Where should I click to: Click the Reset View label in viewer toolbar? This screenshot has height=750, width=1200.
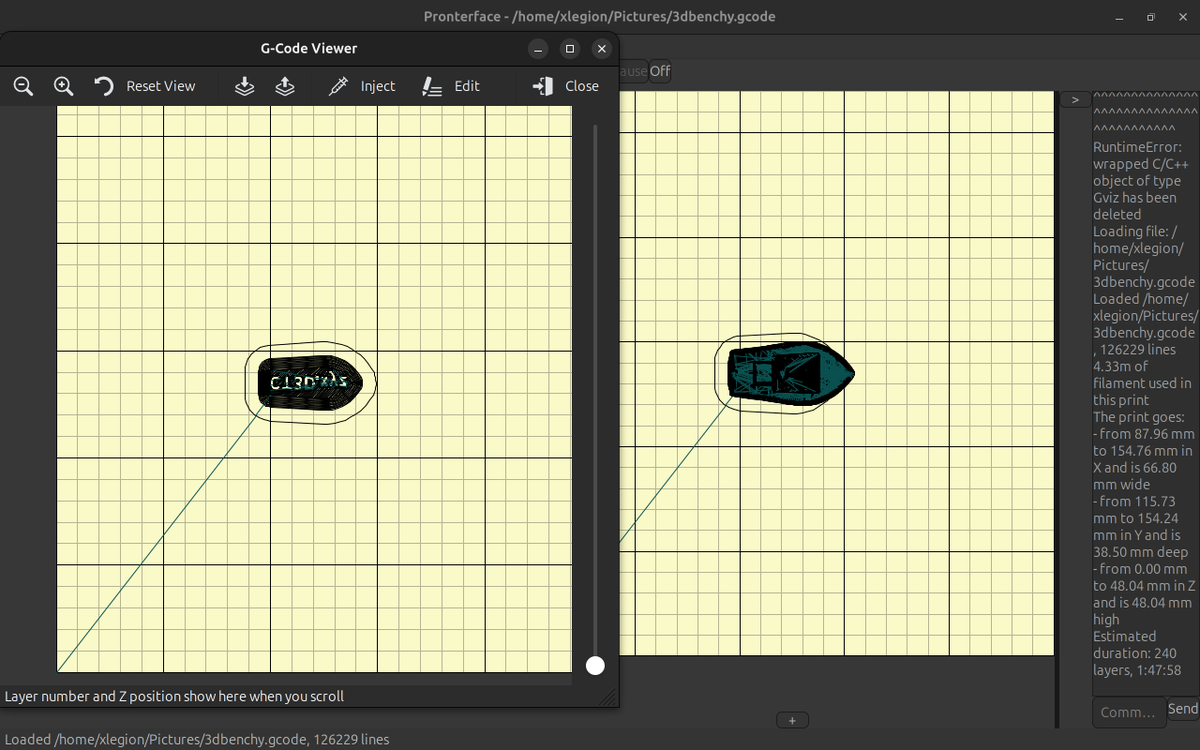tap(161, 86)
